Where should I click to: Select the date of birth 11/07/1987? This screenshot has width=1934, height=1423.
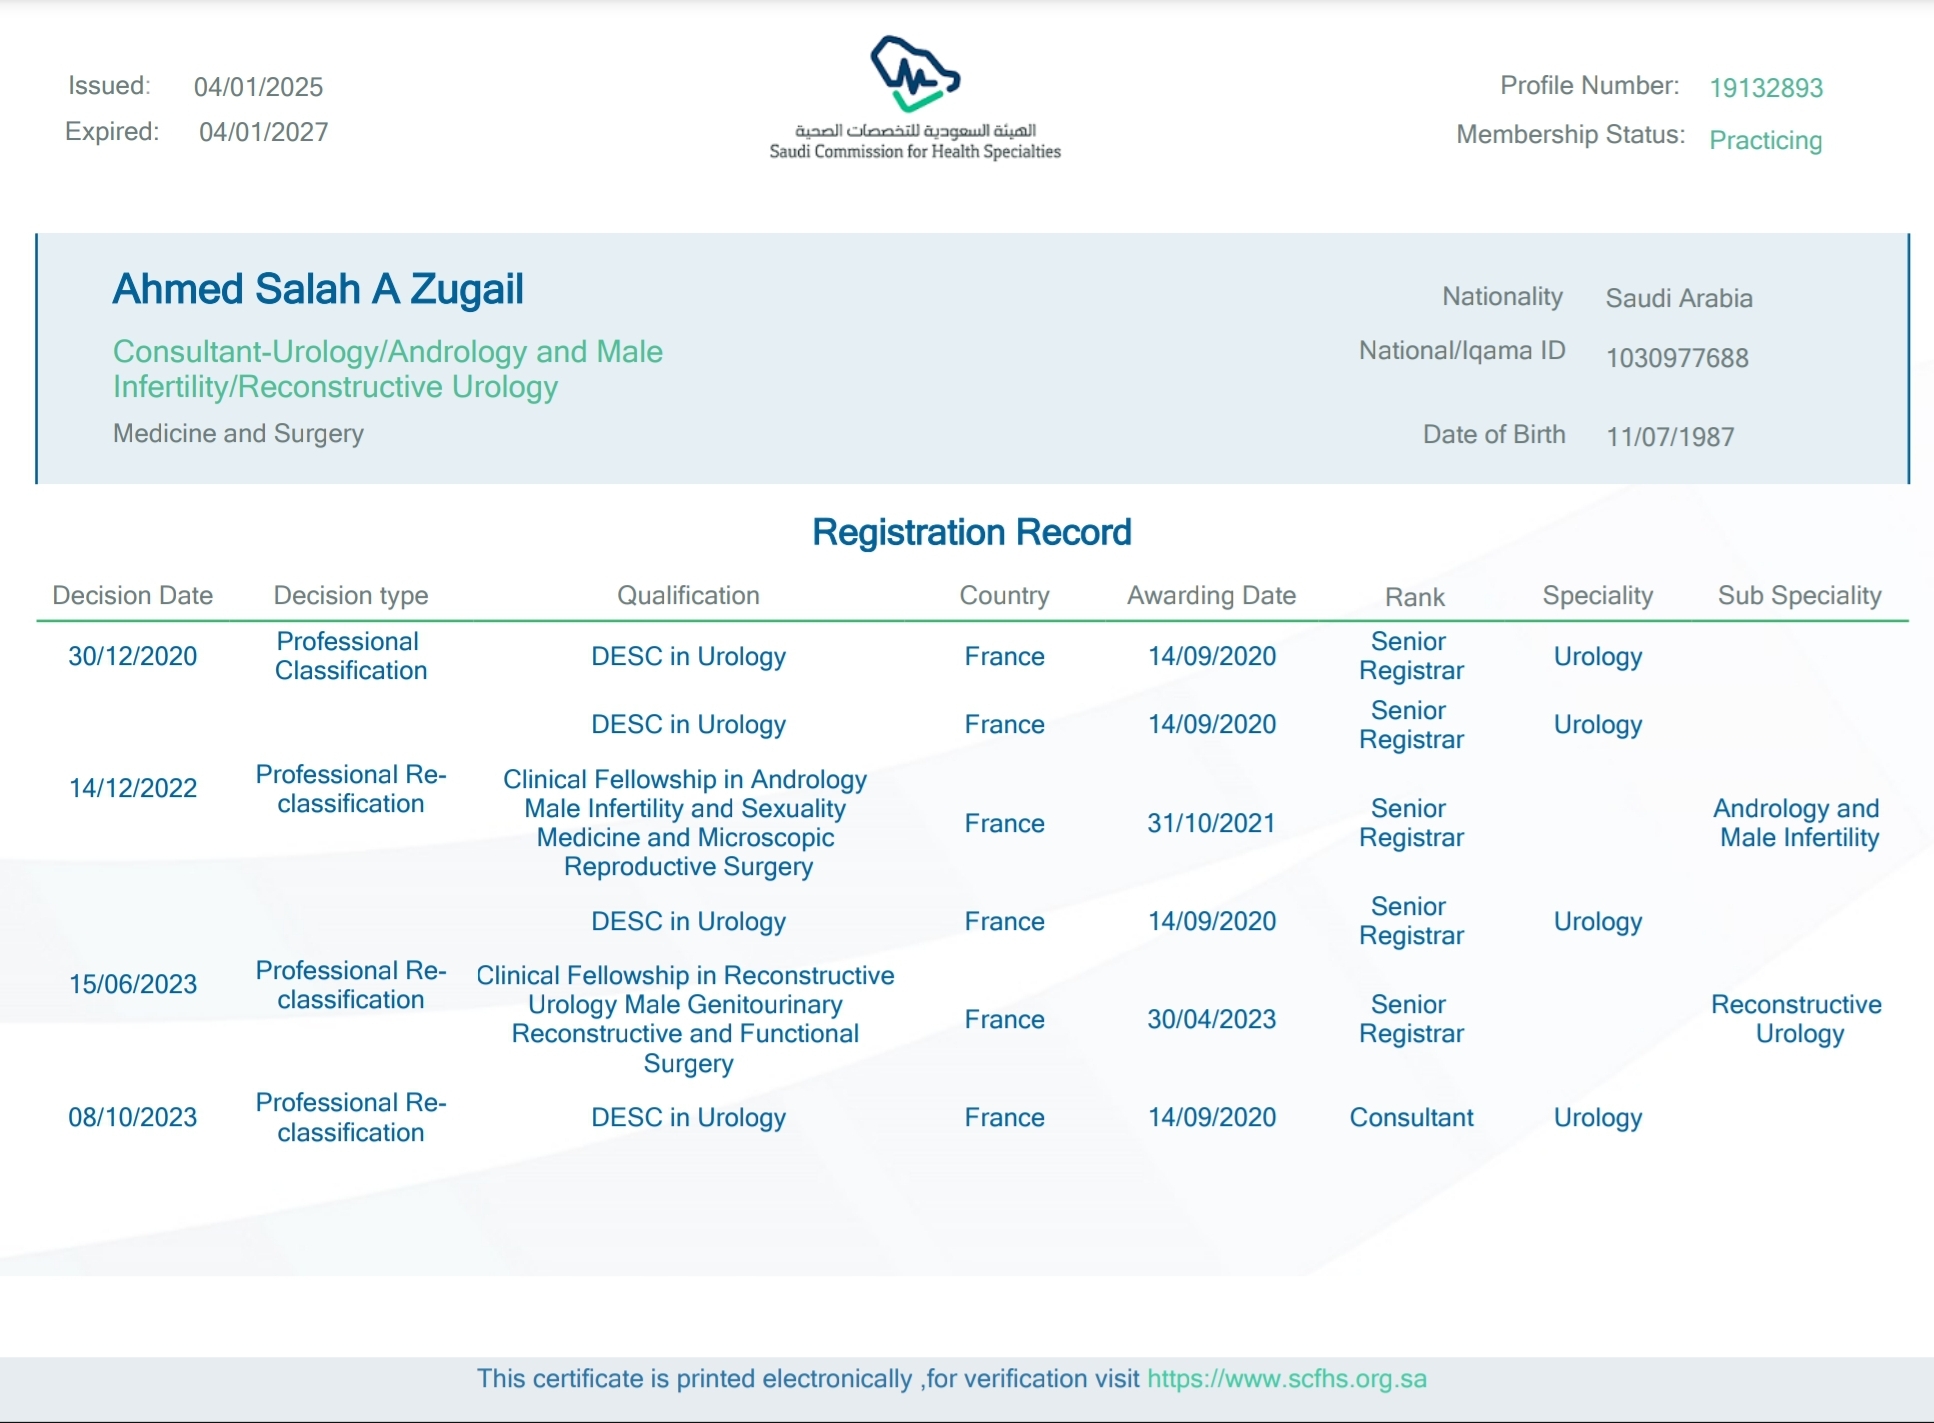tap(1670, 437)
